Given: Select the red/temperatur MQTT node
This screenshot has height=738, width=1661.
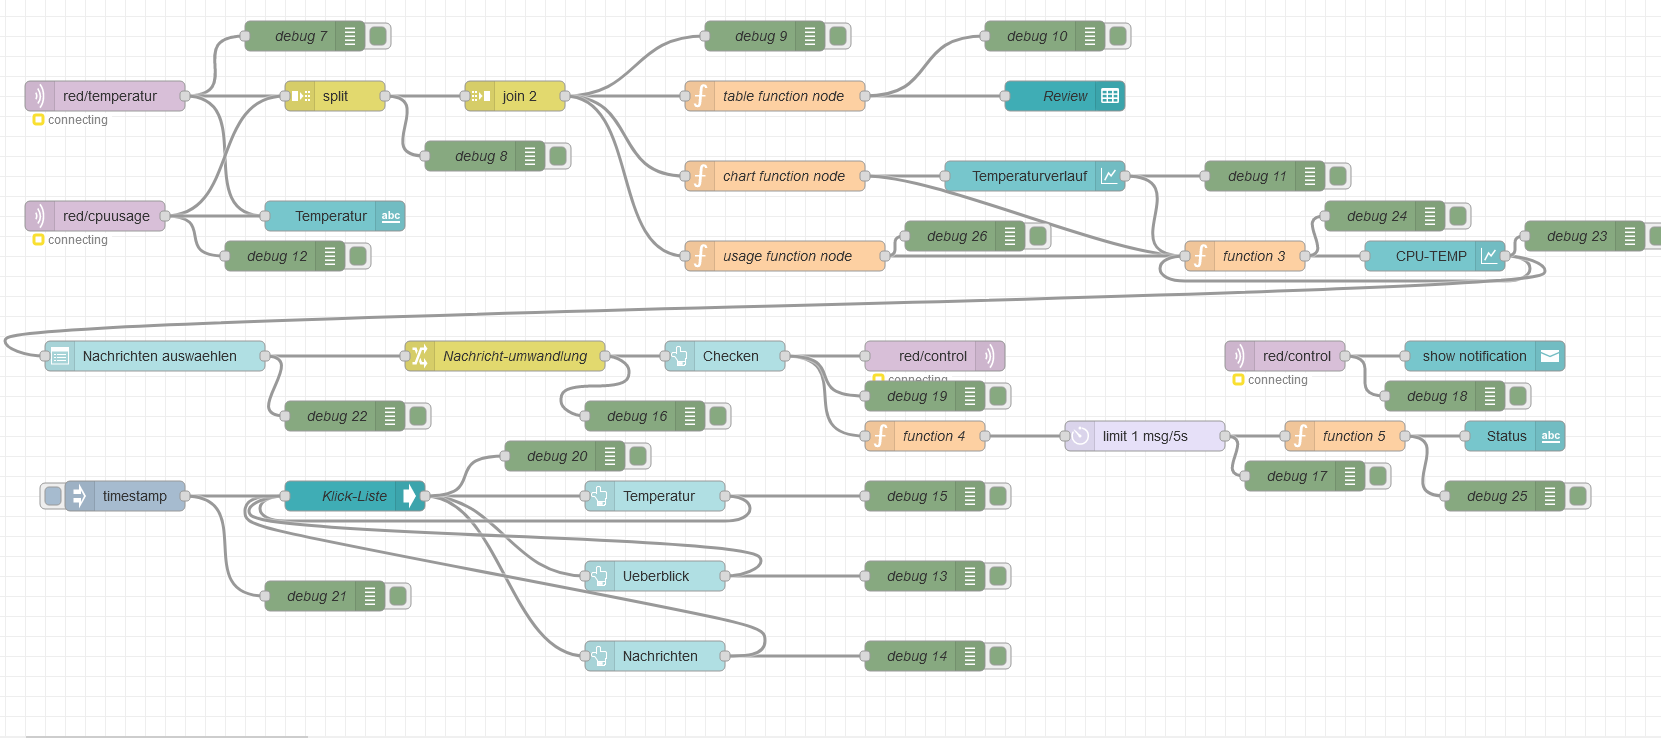Looking at the screenshot, I should 105,96.
